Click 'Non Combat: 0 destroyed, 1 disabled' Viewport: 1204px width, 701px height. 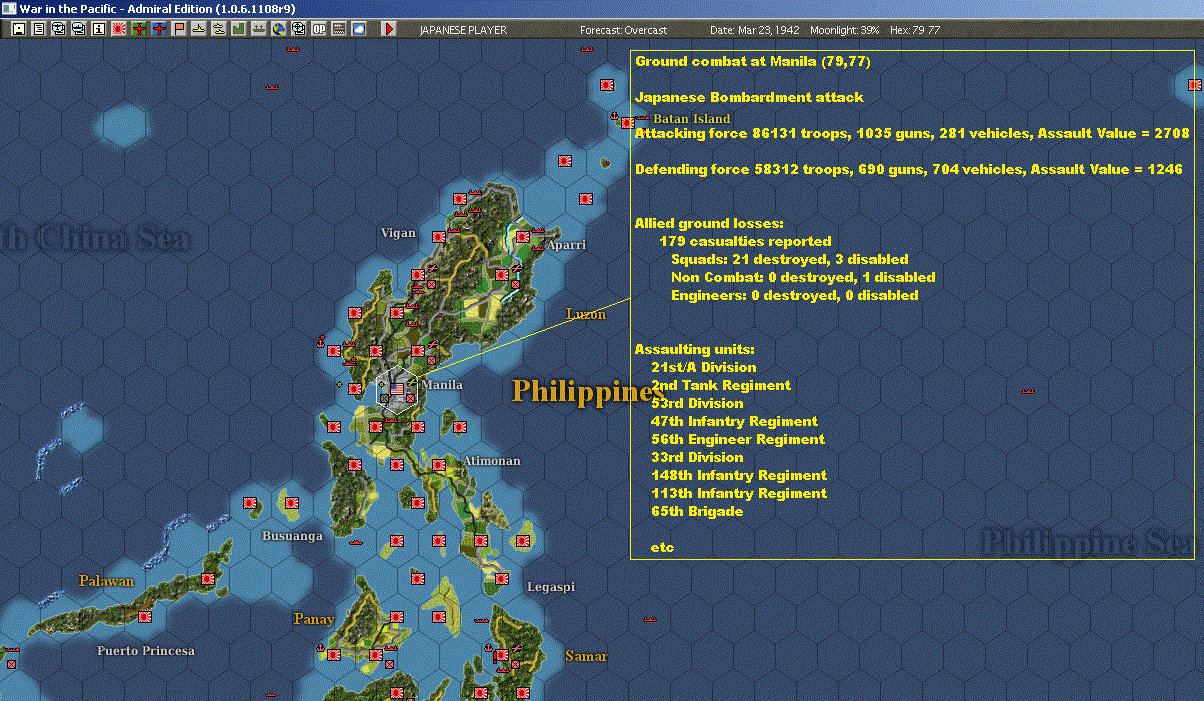803,277
